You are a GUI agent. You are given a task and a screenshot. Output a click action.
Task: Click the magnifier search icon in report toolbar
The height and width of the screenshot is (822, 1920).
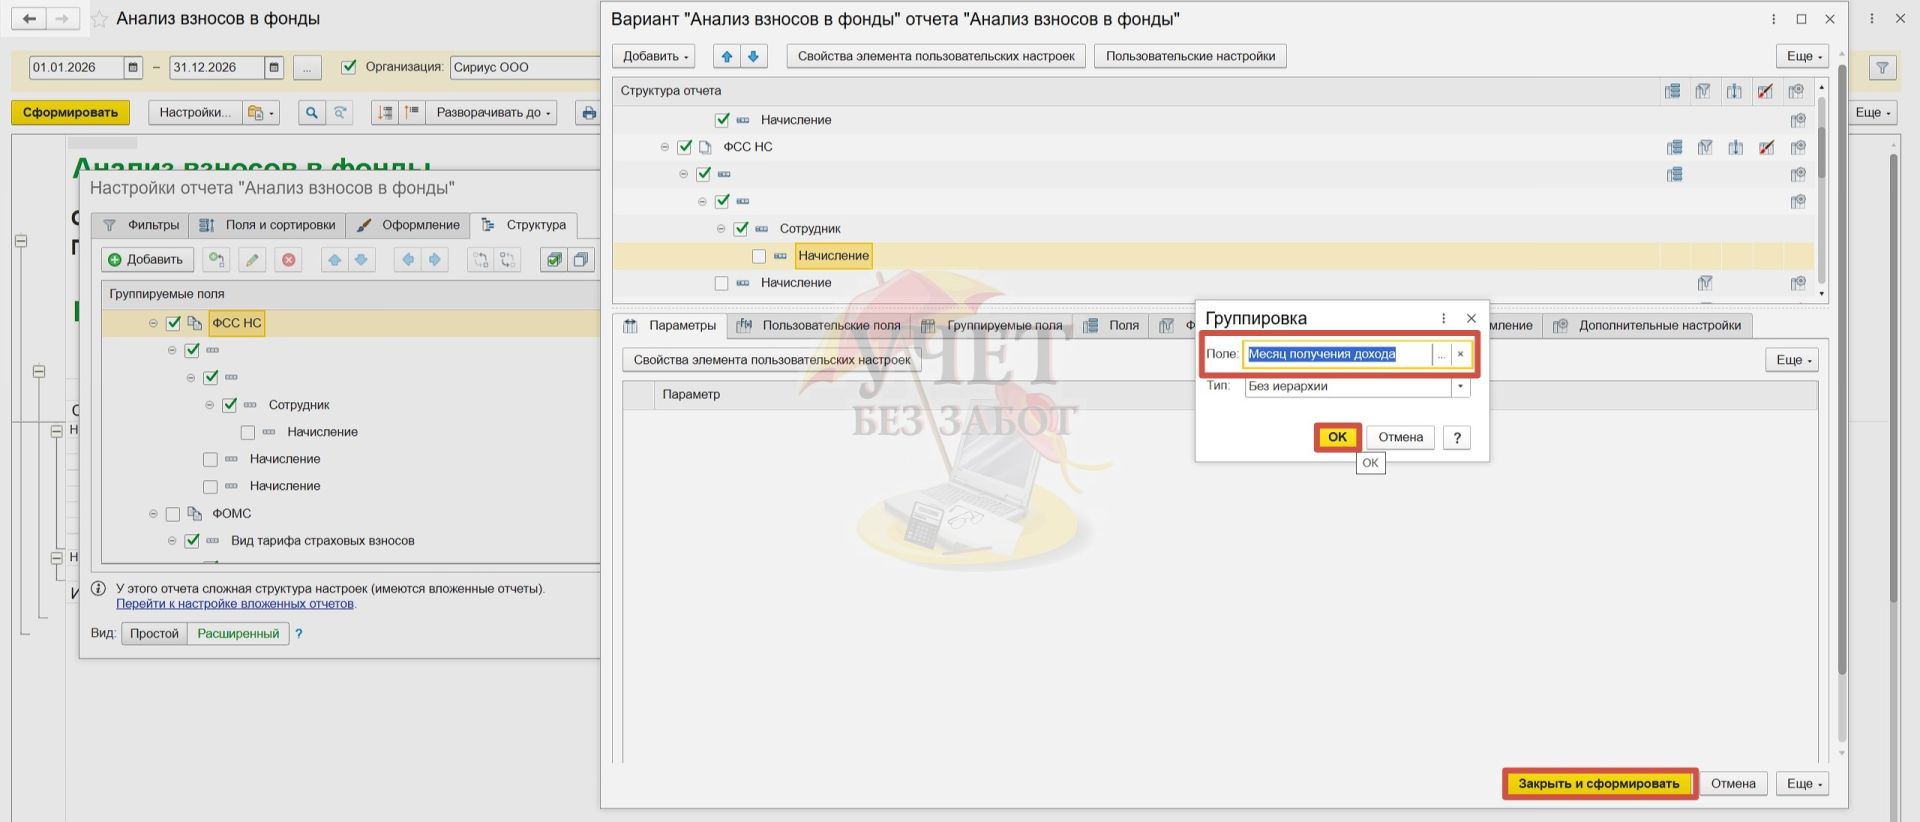pos(312,112)
